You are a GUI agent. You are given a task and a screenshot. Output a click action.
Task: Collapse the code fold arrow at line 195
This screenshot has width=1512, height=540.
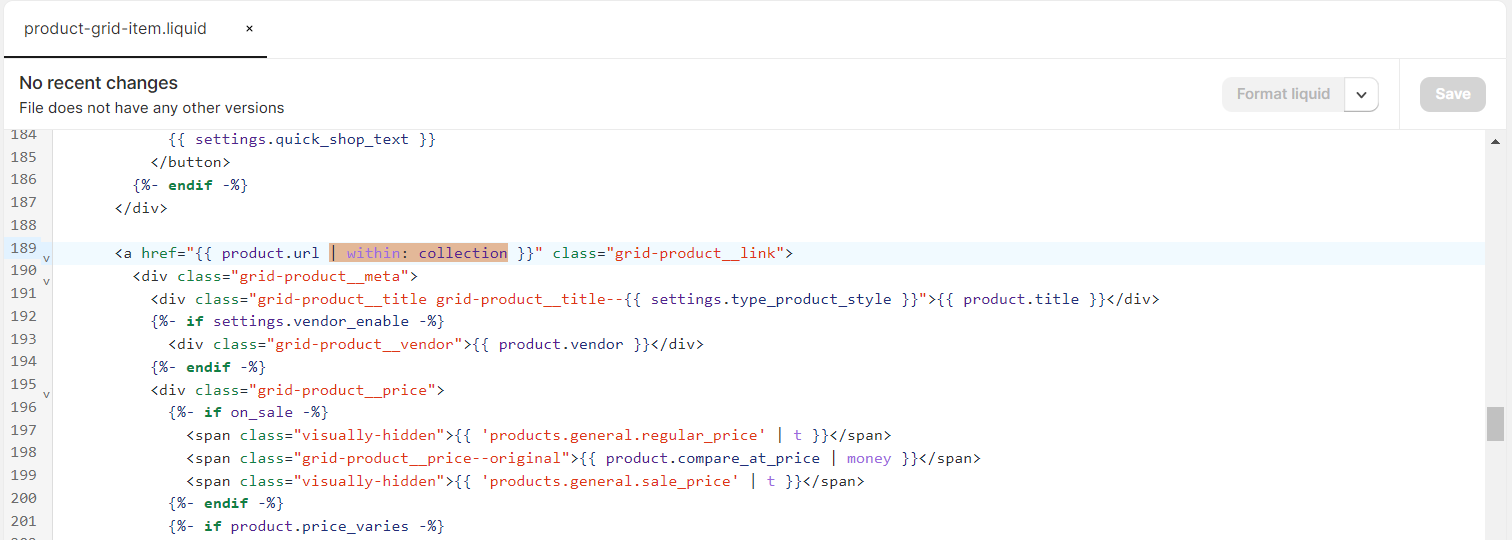point(46,396)
